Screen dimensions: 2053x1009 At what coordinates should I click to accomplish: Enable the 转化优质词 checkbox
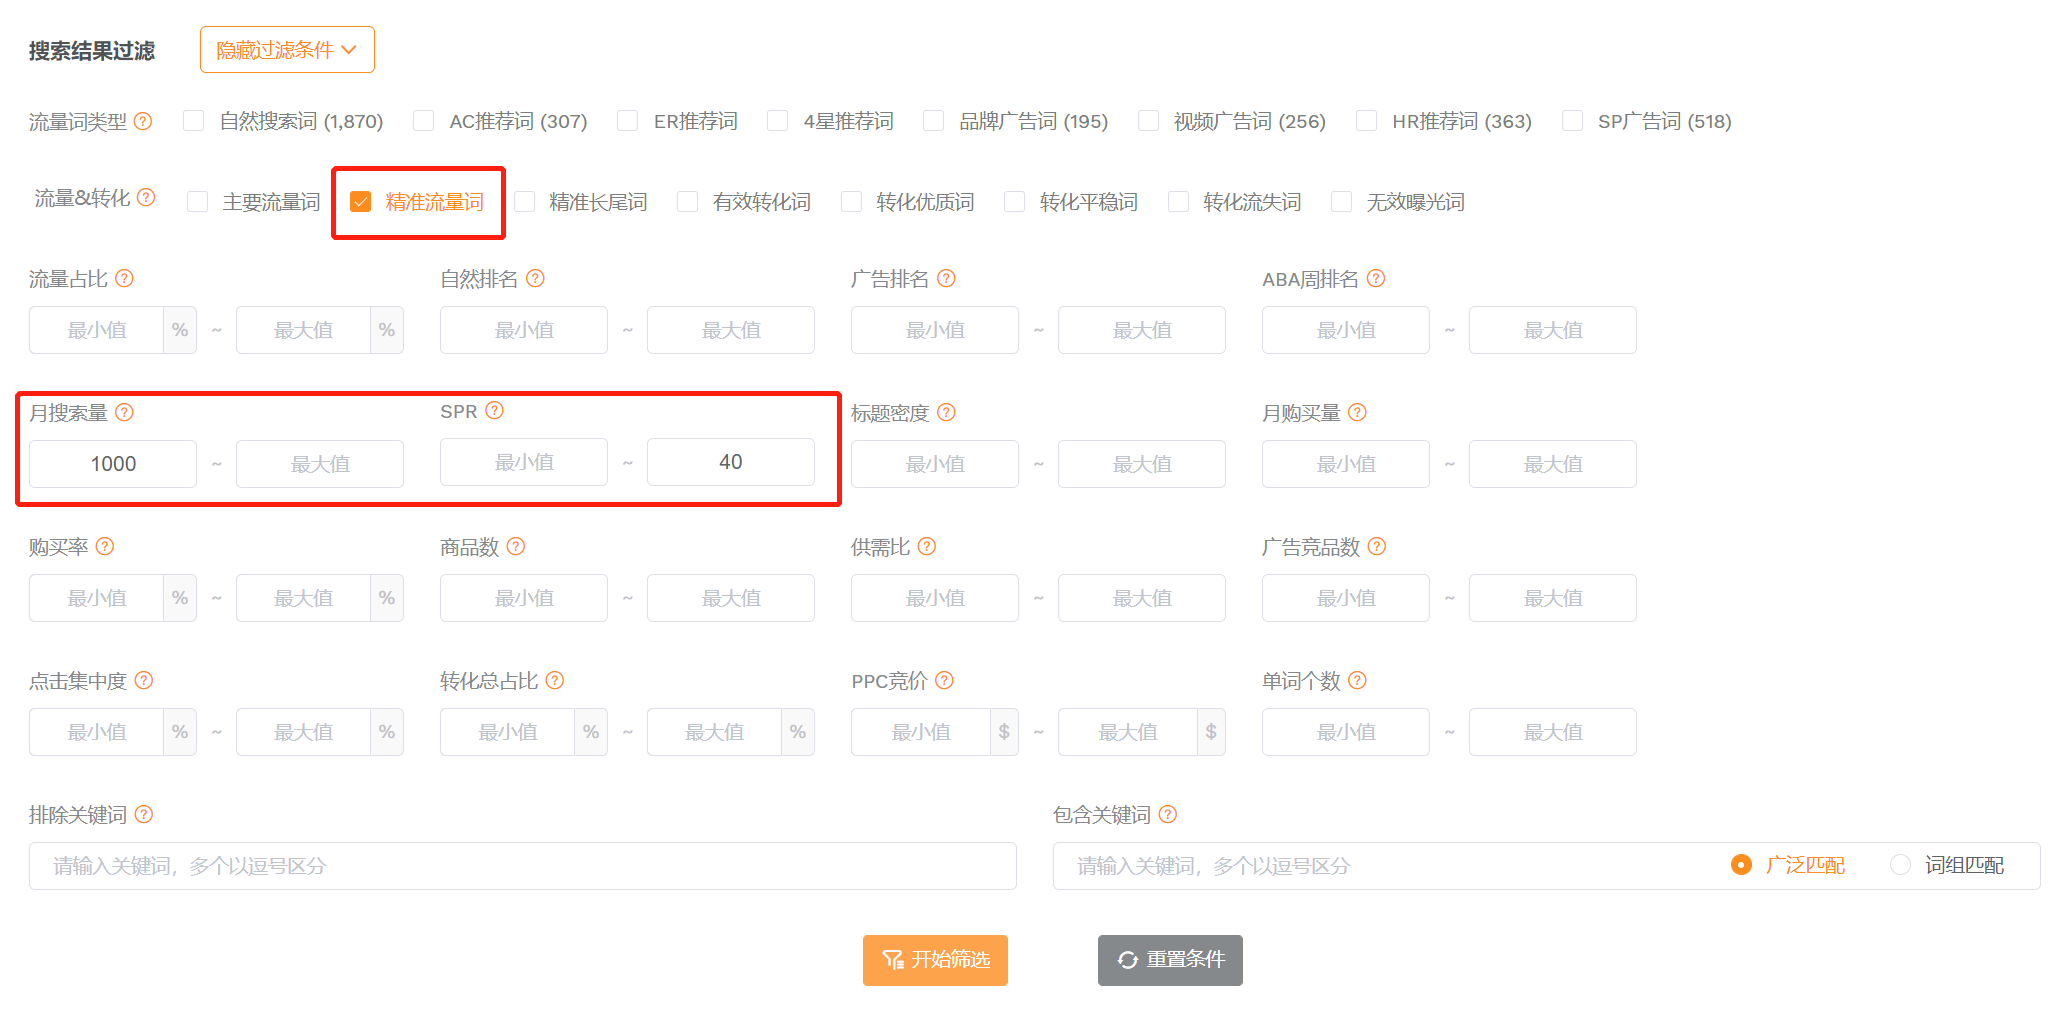pyautogui.click(x=852, y=202)
